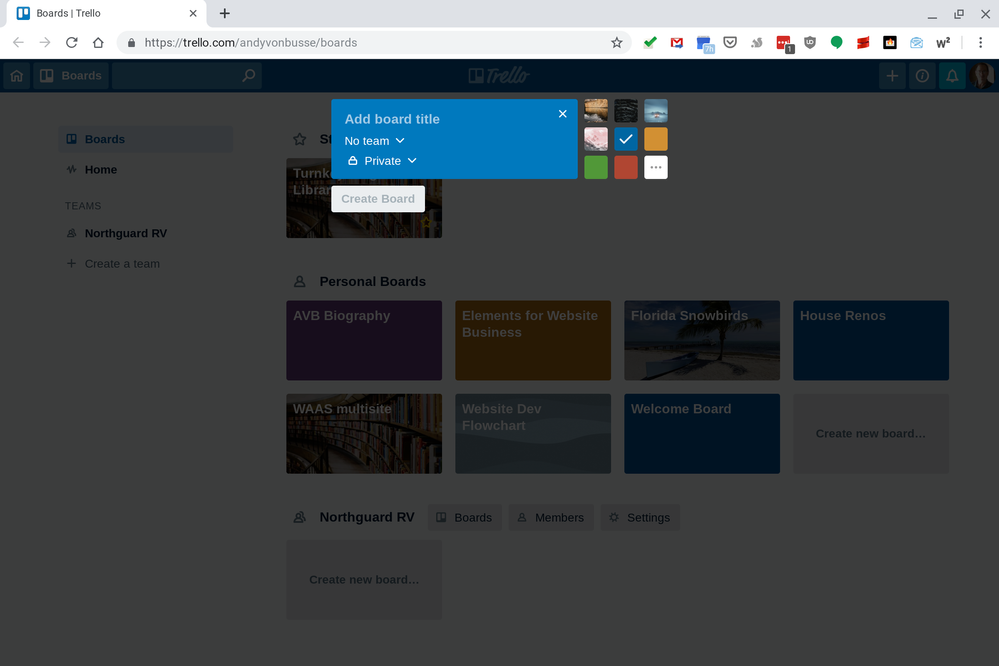
Task: Choose the orange canyon photo background
Action: click(x=596, y=110)
